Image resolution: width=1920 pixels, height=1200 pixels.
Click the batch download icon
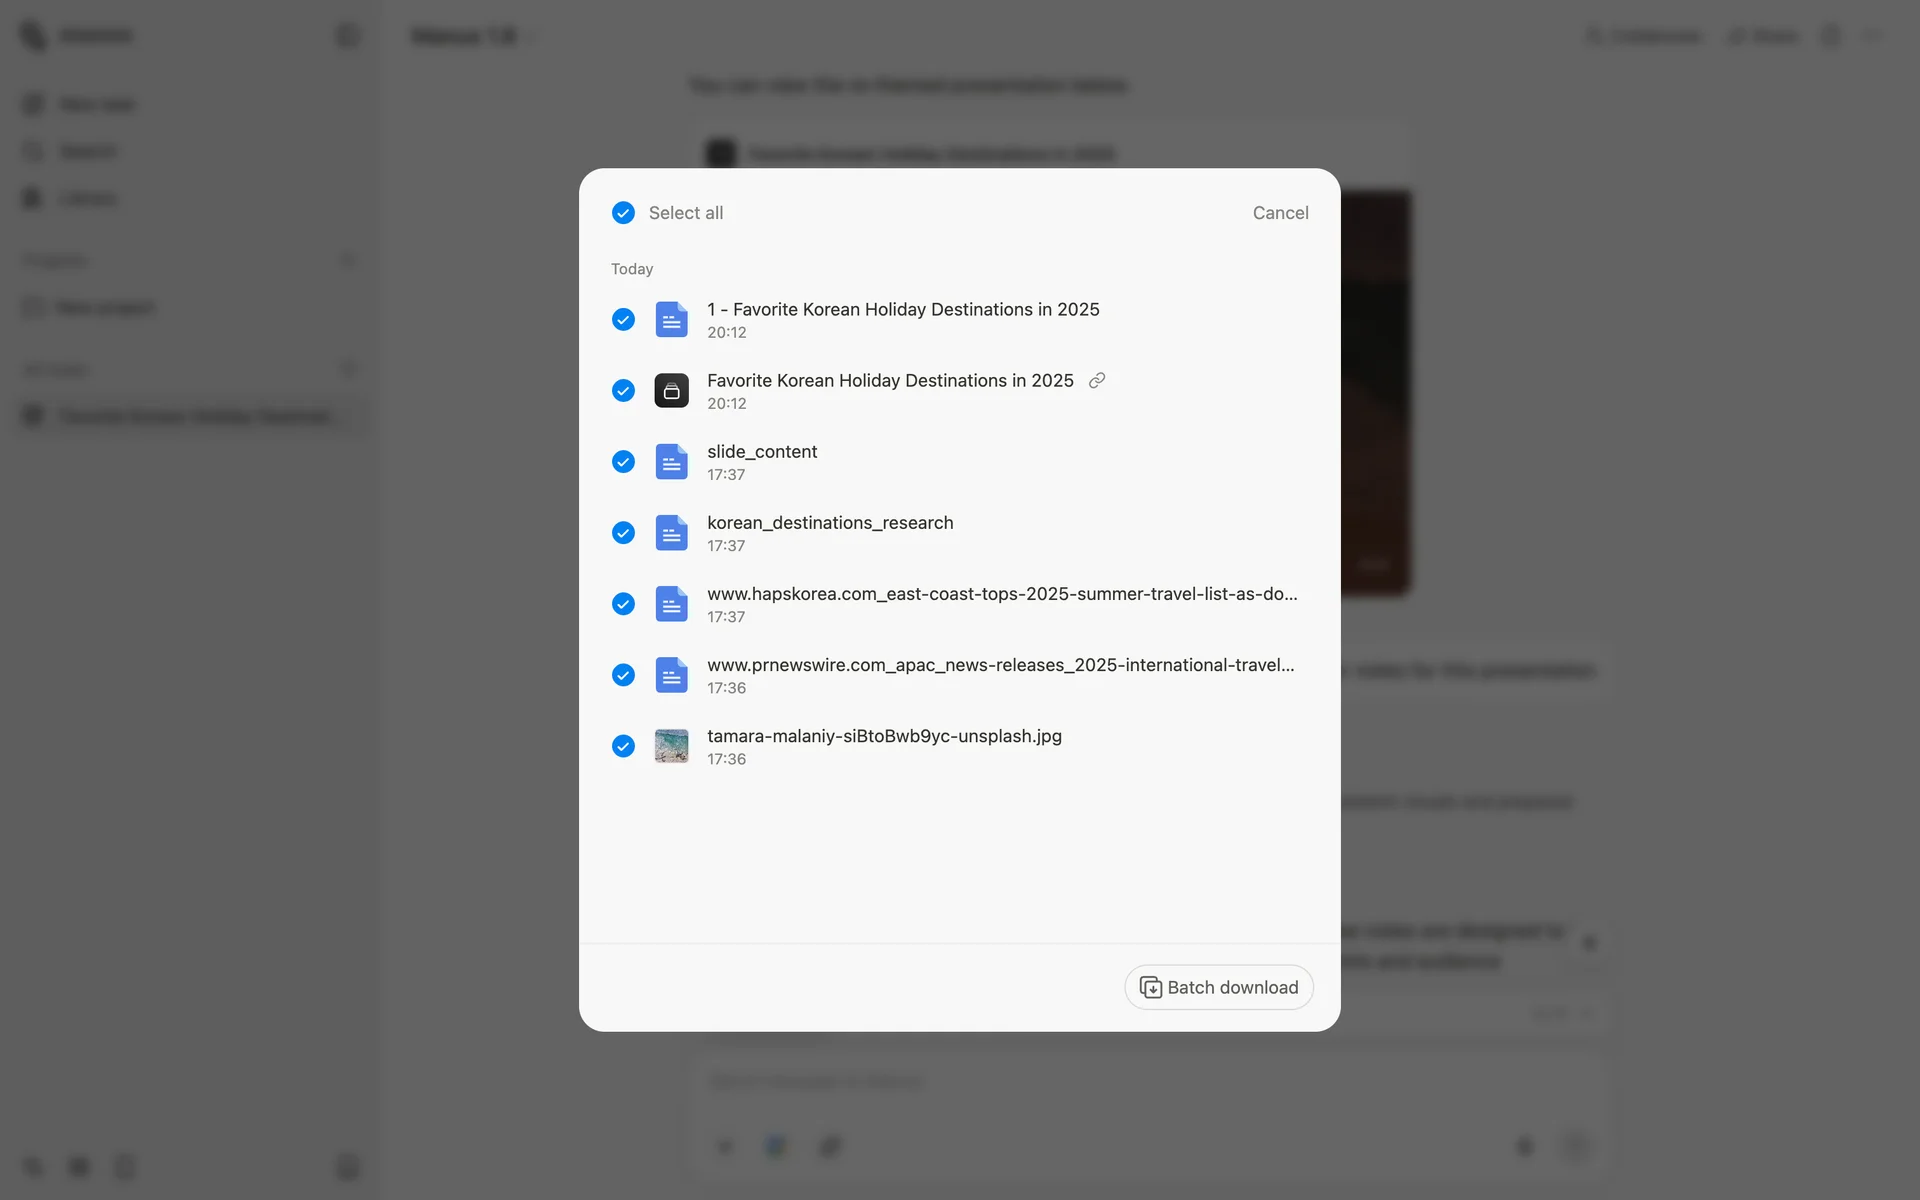coord(1151,988)
